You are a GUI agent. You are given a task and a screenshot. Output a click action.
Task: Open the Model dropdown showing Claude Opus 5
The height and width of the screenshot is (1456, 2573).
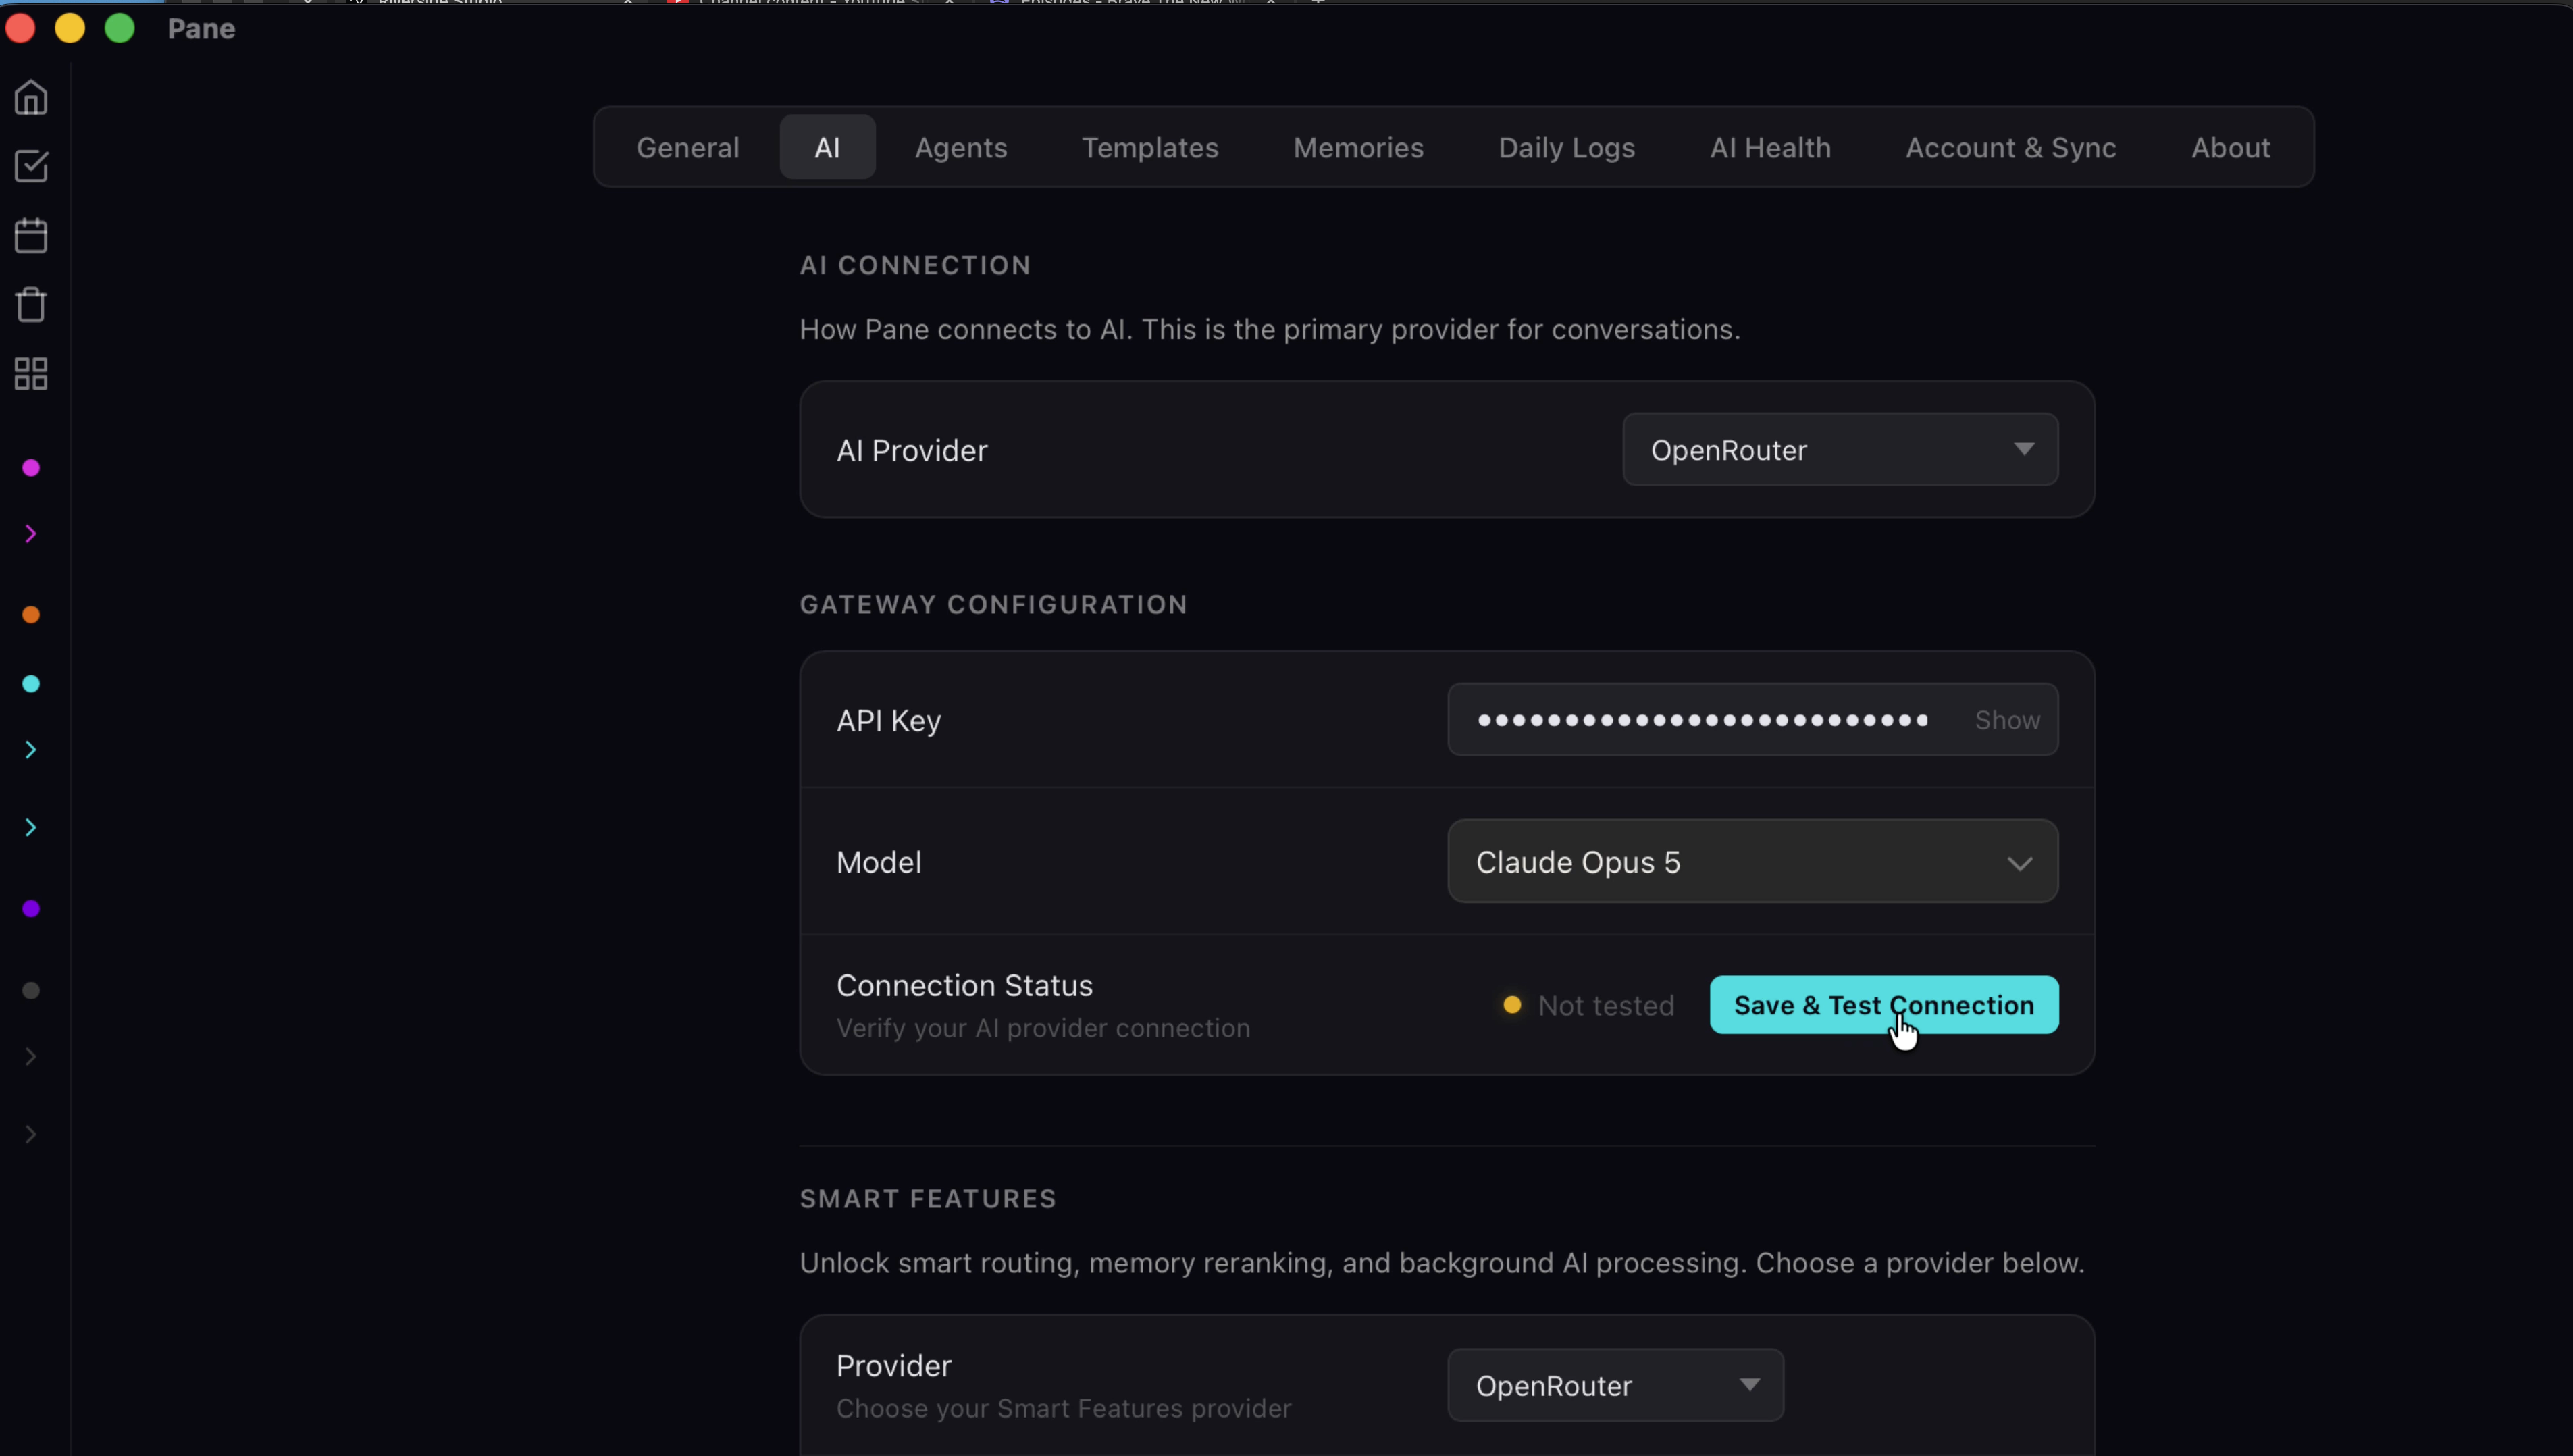click(1753, 862)
